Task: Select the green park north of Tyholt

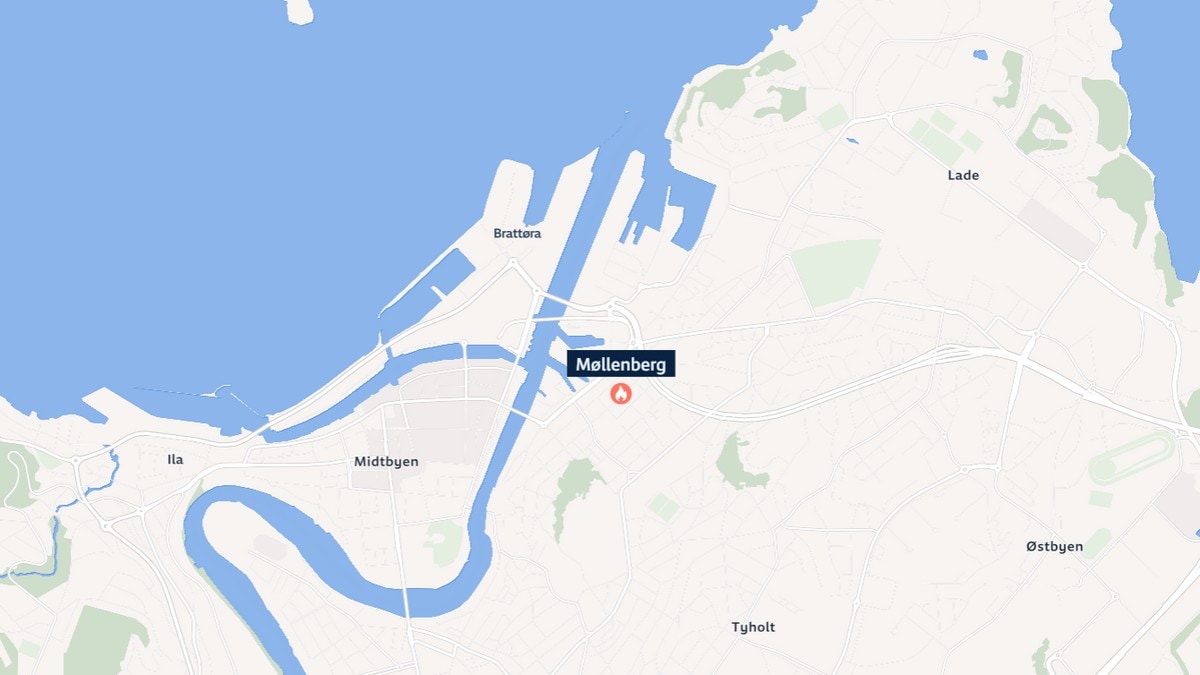Action: 740,462
